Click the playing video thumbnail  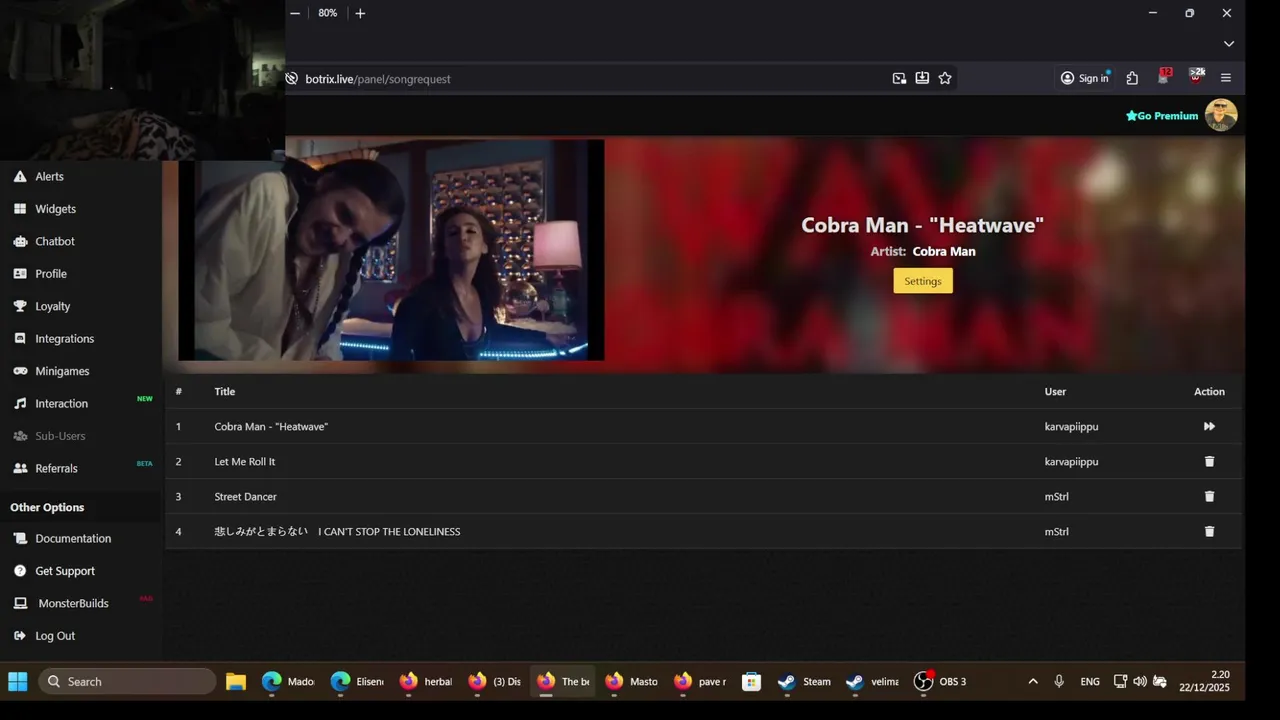[x=391, y=250]
